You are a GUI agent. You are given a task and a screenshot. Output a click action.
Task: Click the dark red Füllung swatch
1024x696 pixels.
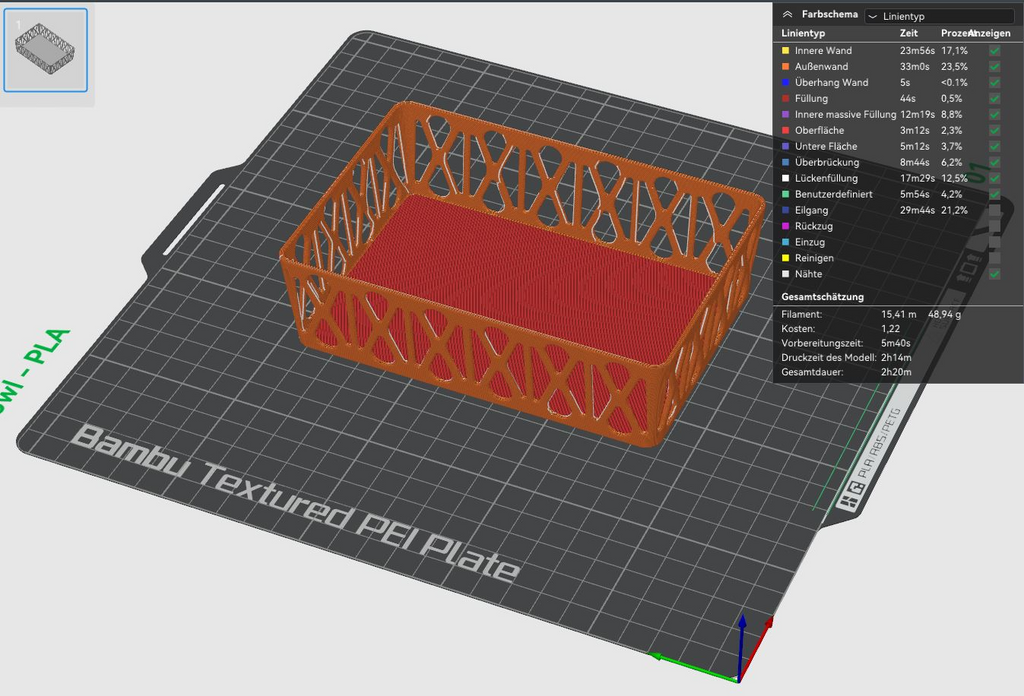(786, 99)
